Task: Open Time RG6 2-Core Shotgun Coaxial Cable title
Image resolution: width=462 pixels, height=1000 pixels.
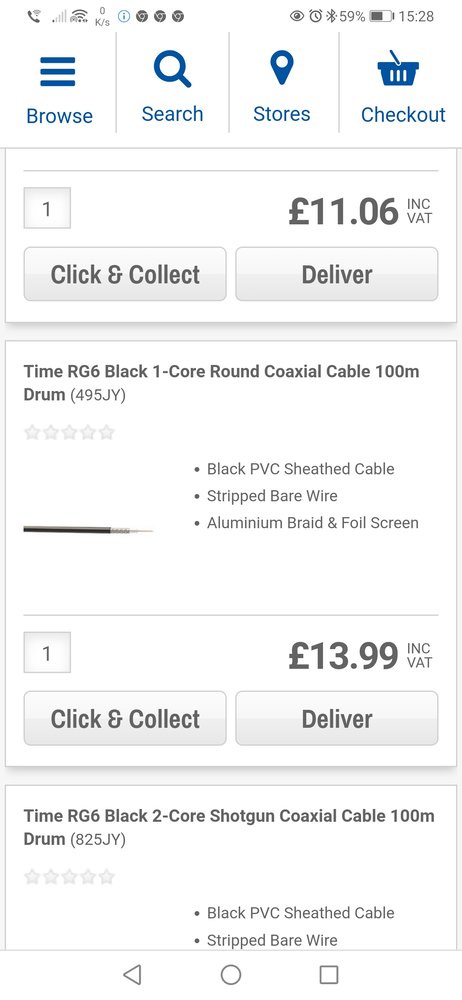Action: pyautogui.click(x=228, y=827)
